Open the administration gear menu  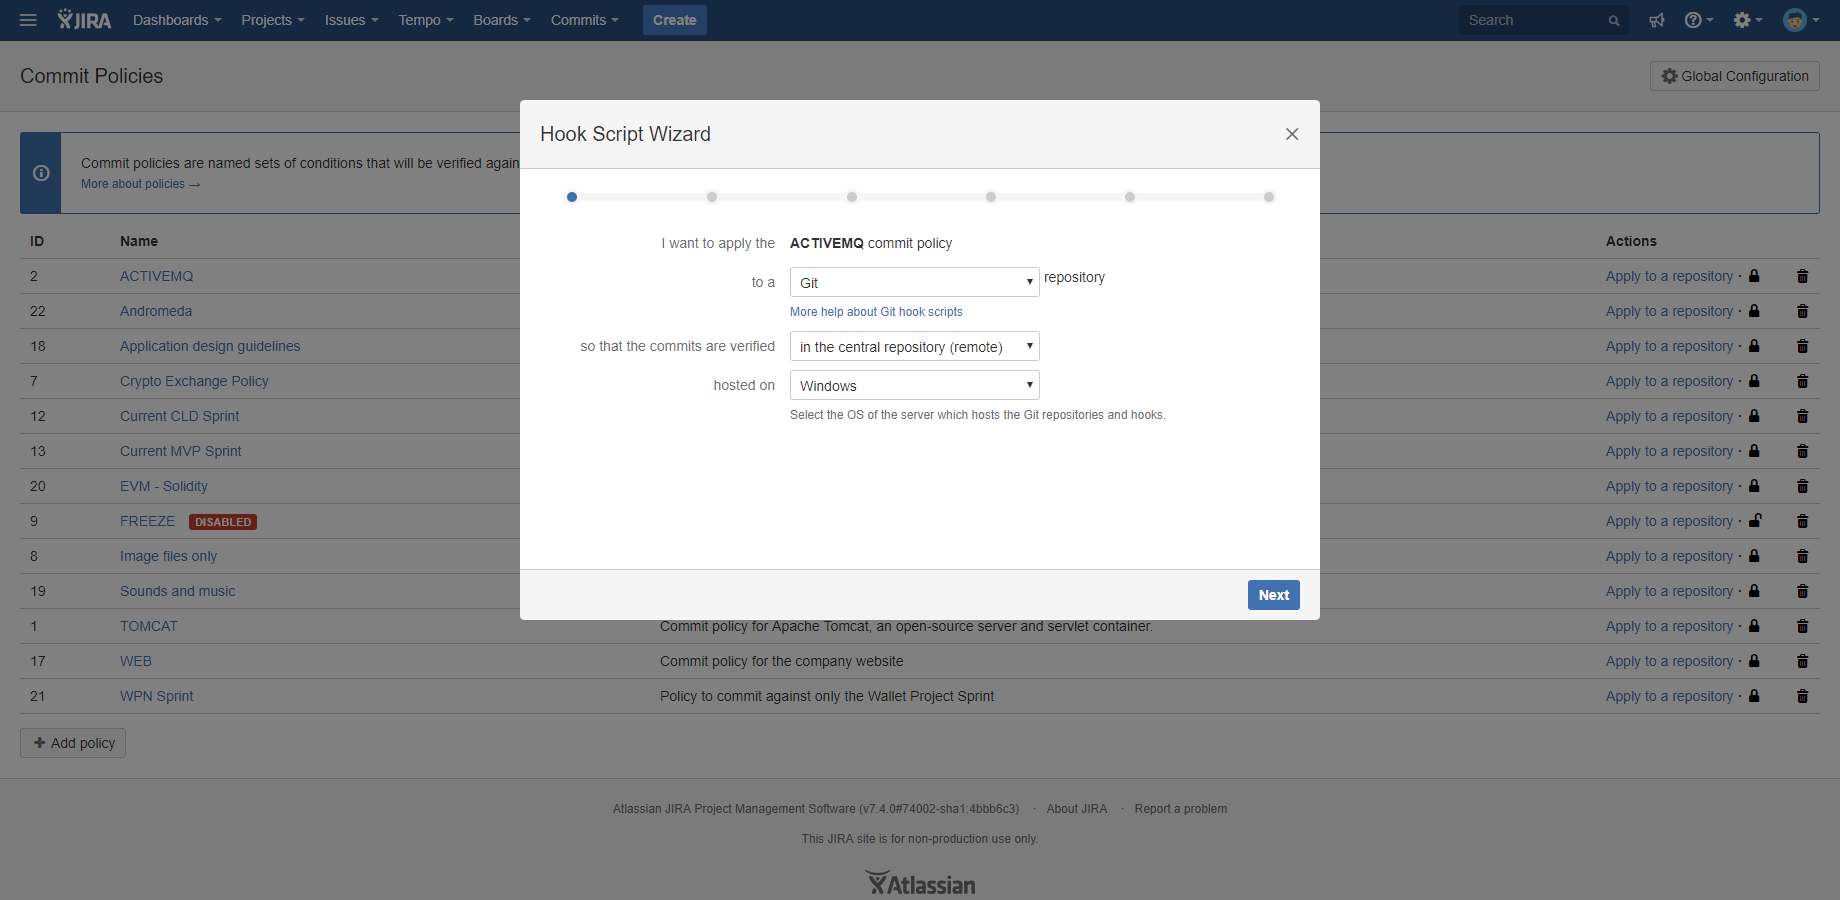coord(1747,20)
